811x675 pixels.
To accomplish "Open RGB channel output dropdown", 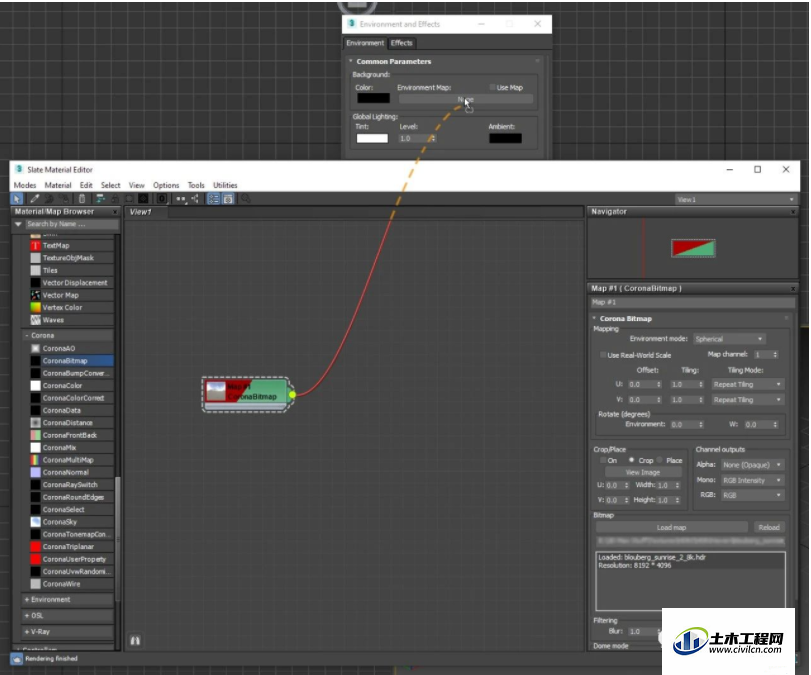I will coord(753,495).
